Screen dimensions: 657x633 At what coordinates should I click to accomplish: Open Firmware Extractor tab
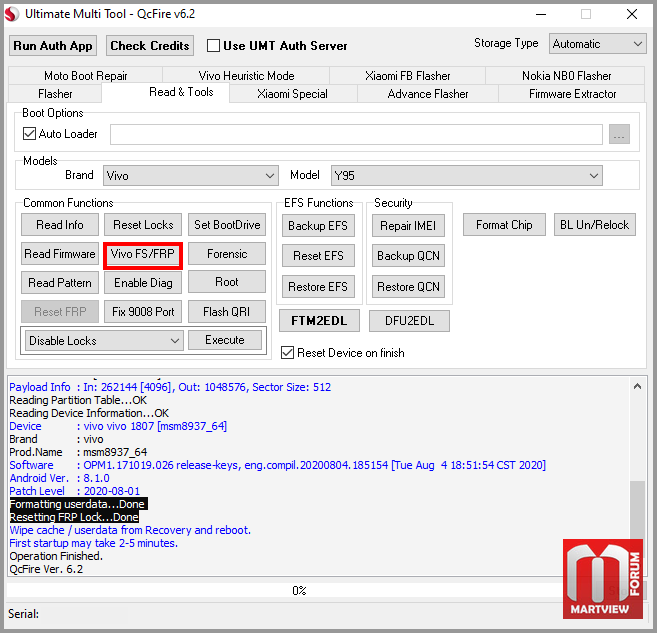pyautogui.click(x=572, y=93)
